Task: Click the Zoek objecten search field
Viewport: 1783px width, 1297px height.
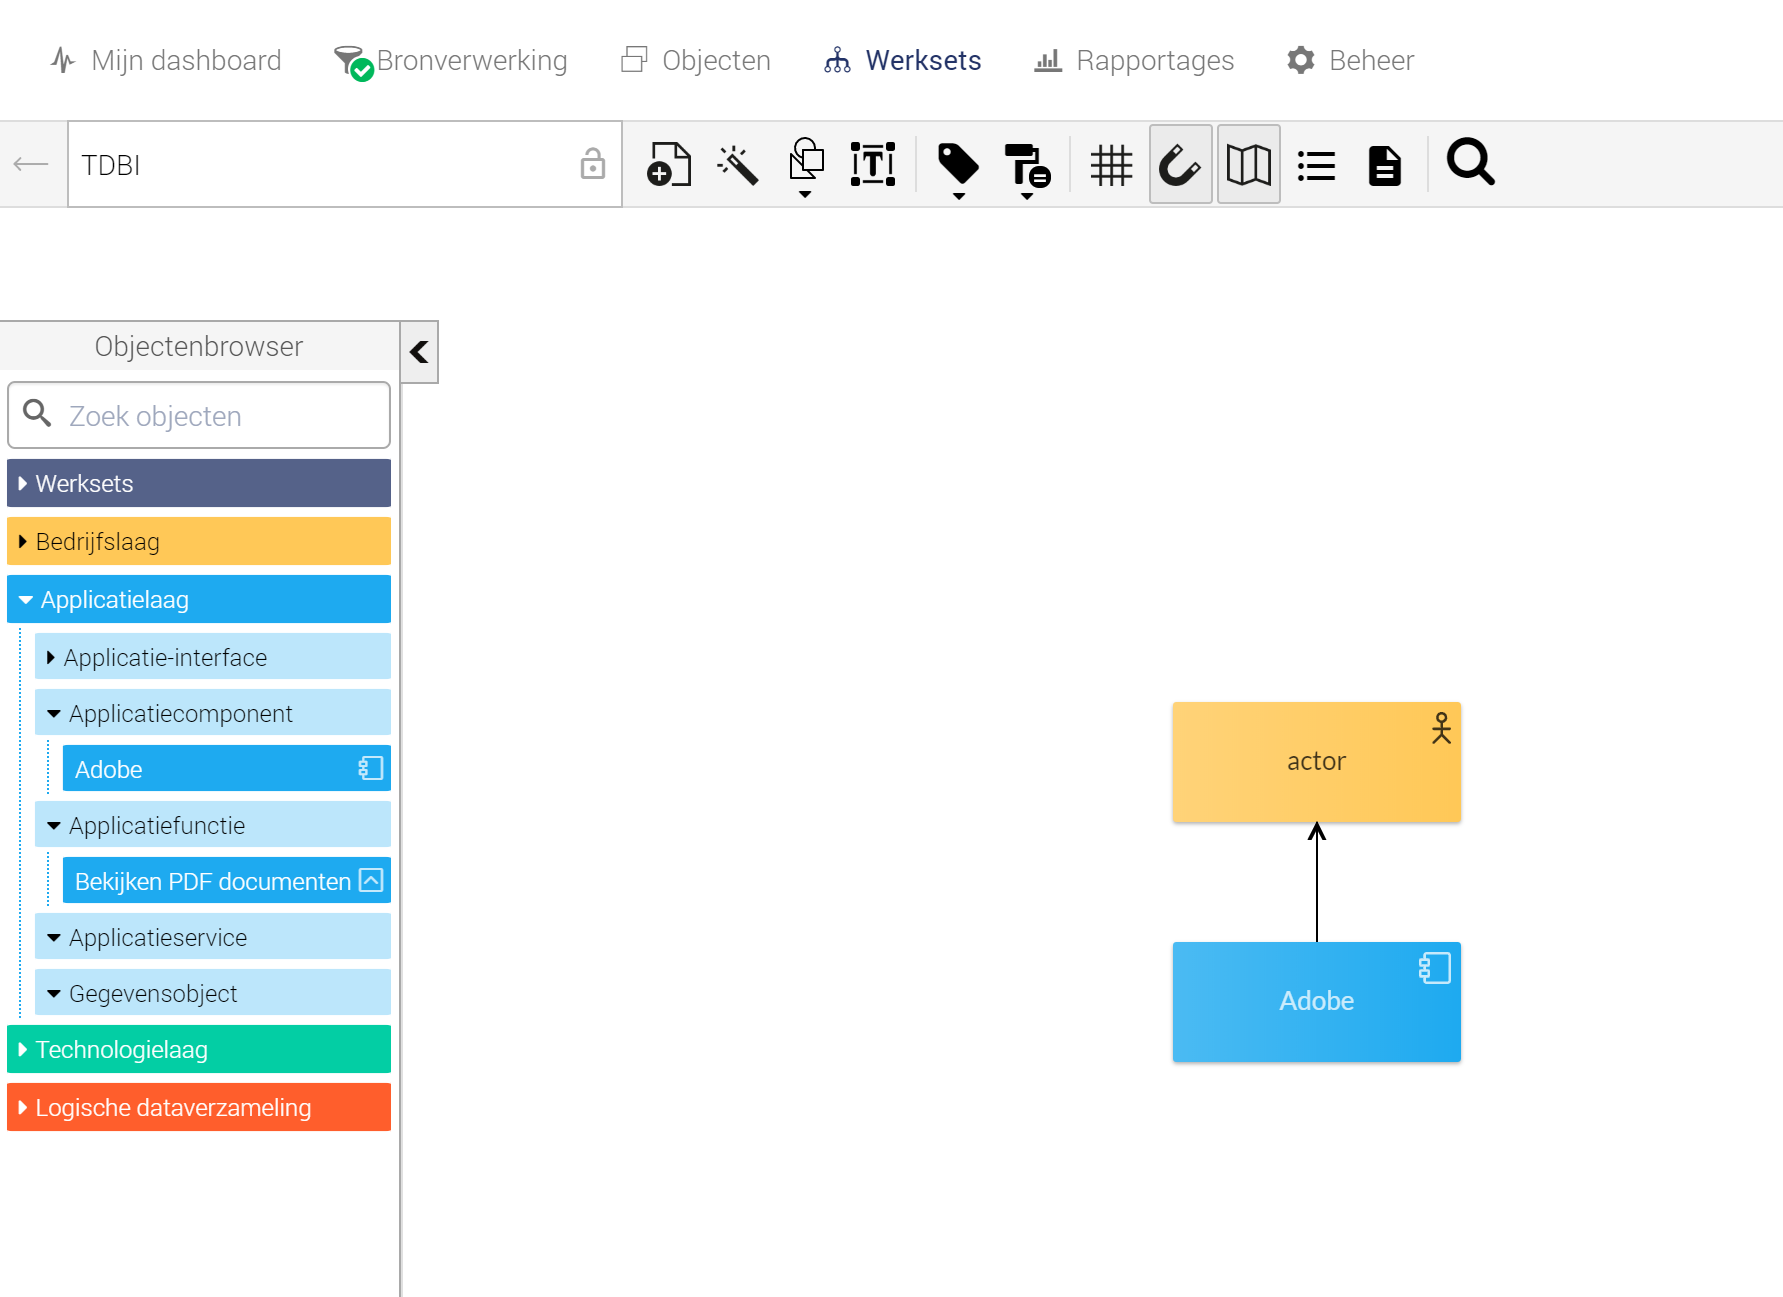Action: (x=199, y=415)
